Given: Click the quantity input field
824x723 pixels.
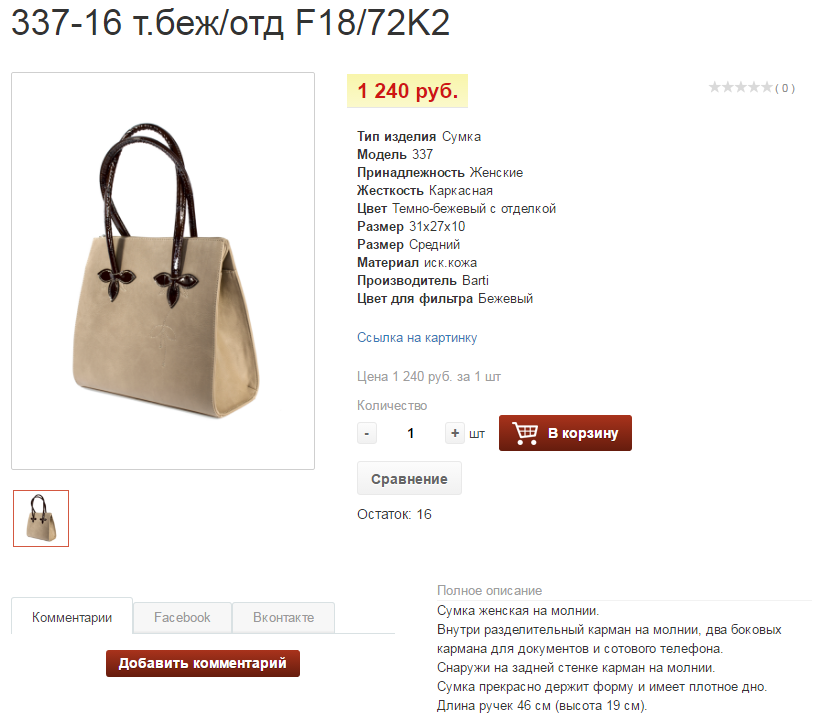Looking at the screenshot, I should tap(410, 433).
